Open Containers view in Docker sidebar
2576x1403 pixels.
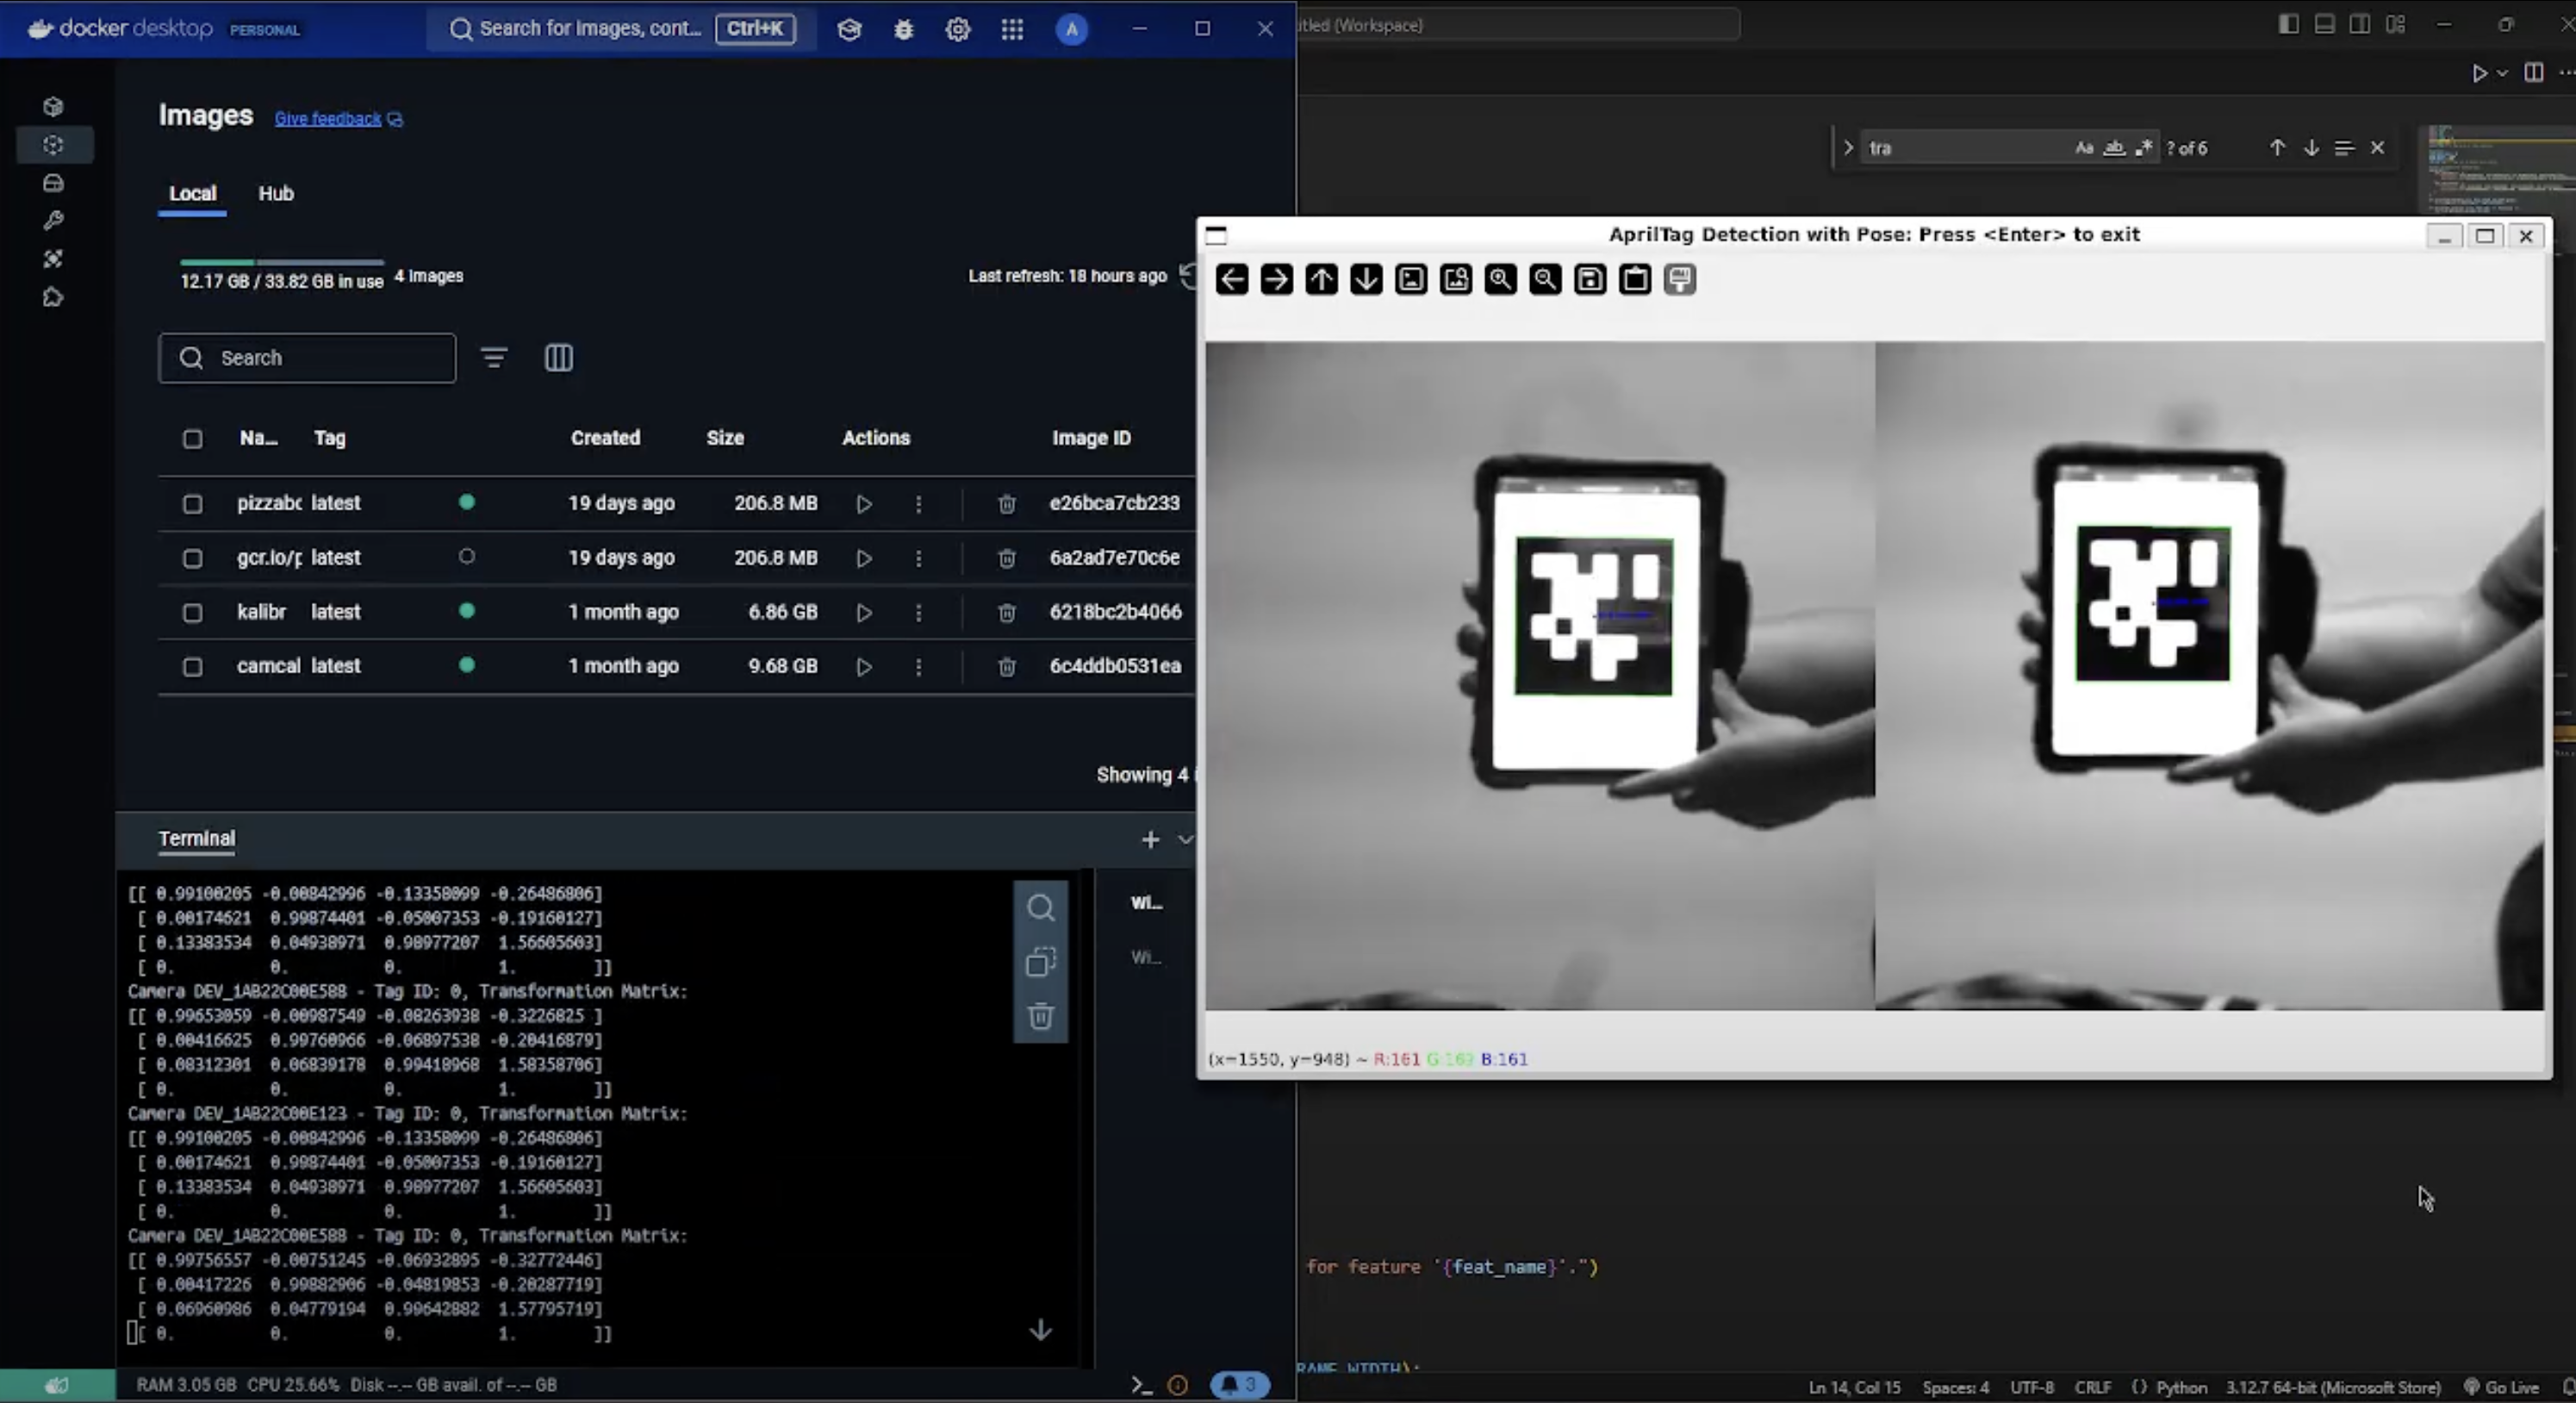click(53, 106)
